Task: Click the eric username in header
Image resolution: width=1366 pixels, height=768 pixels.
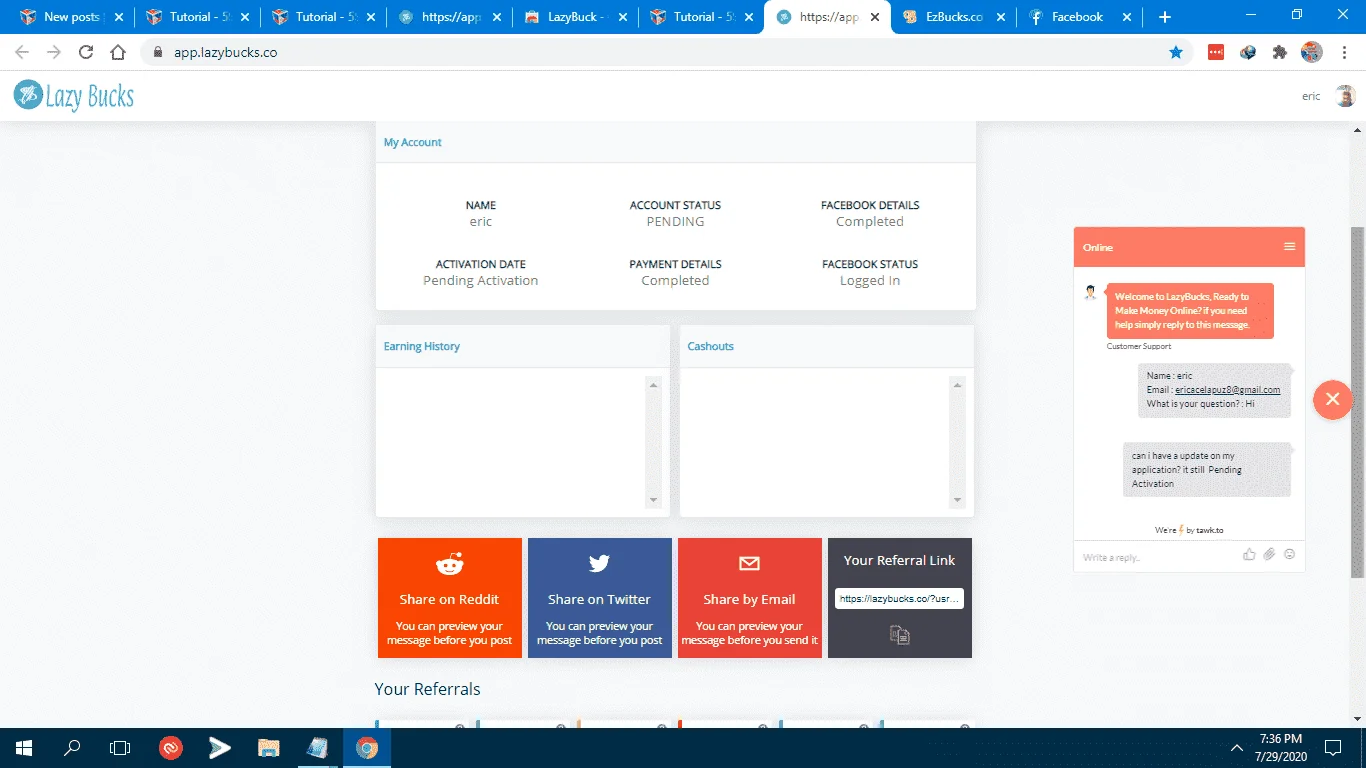Action: (x=1311, y=96)
